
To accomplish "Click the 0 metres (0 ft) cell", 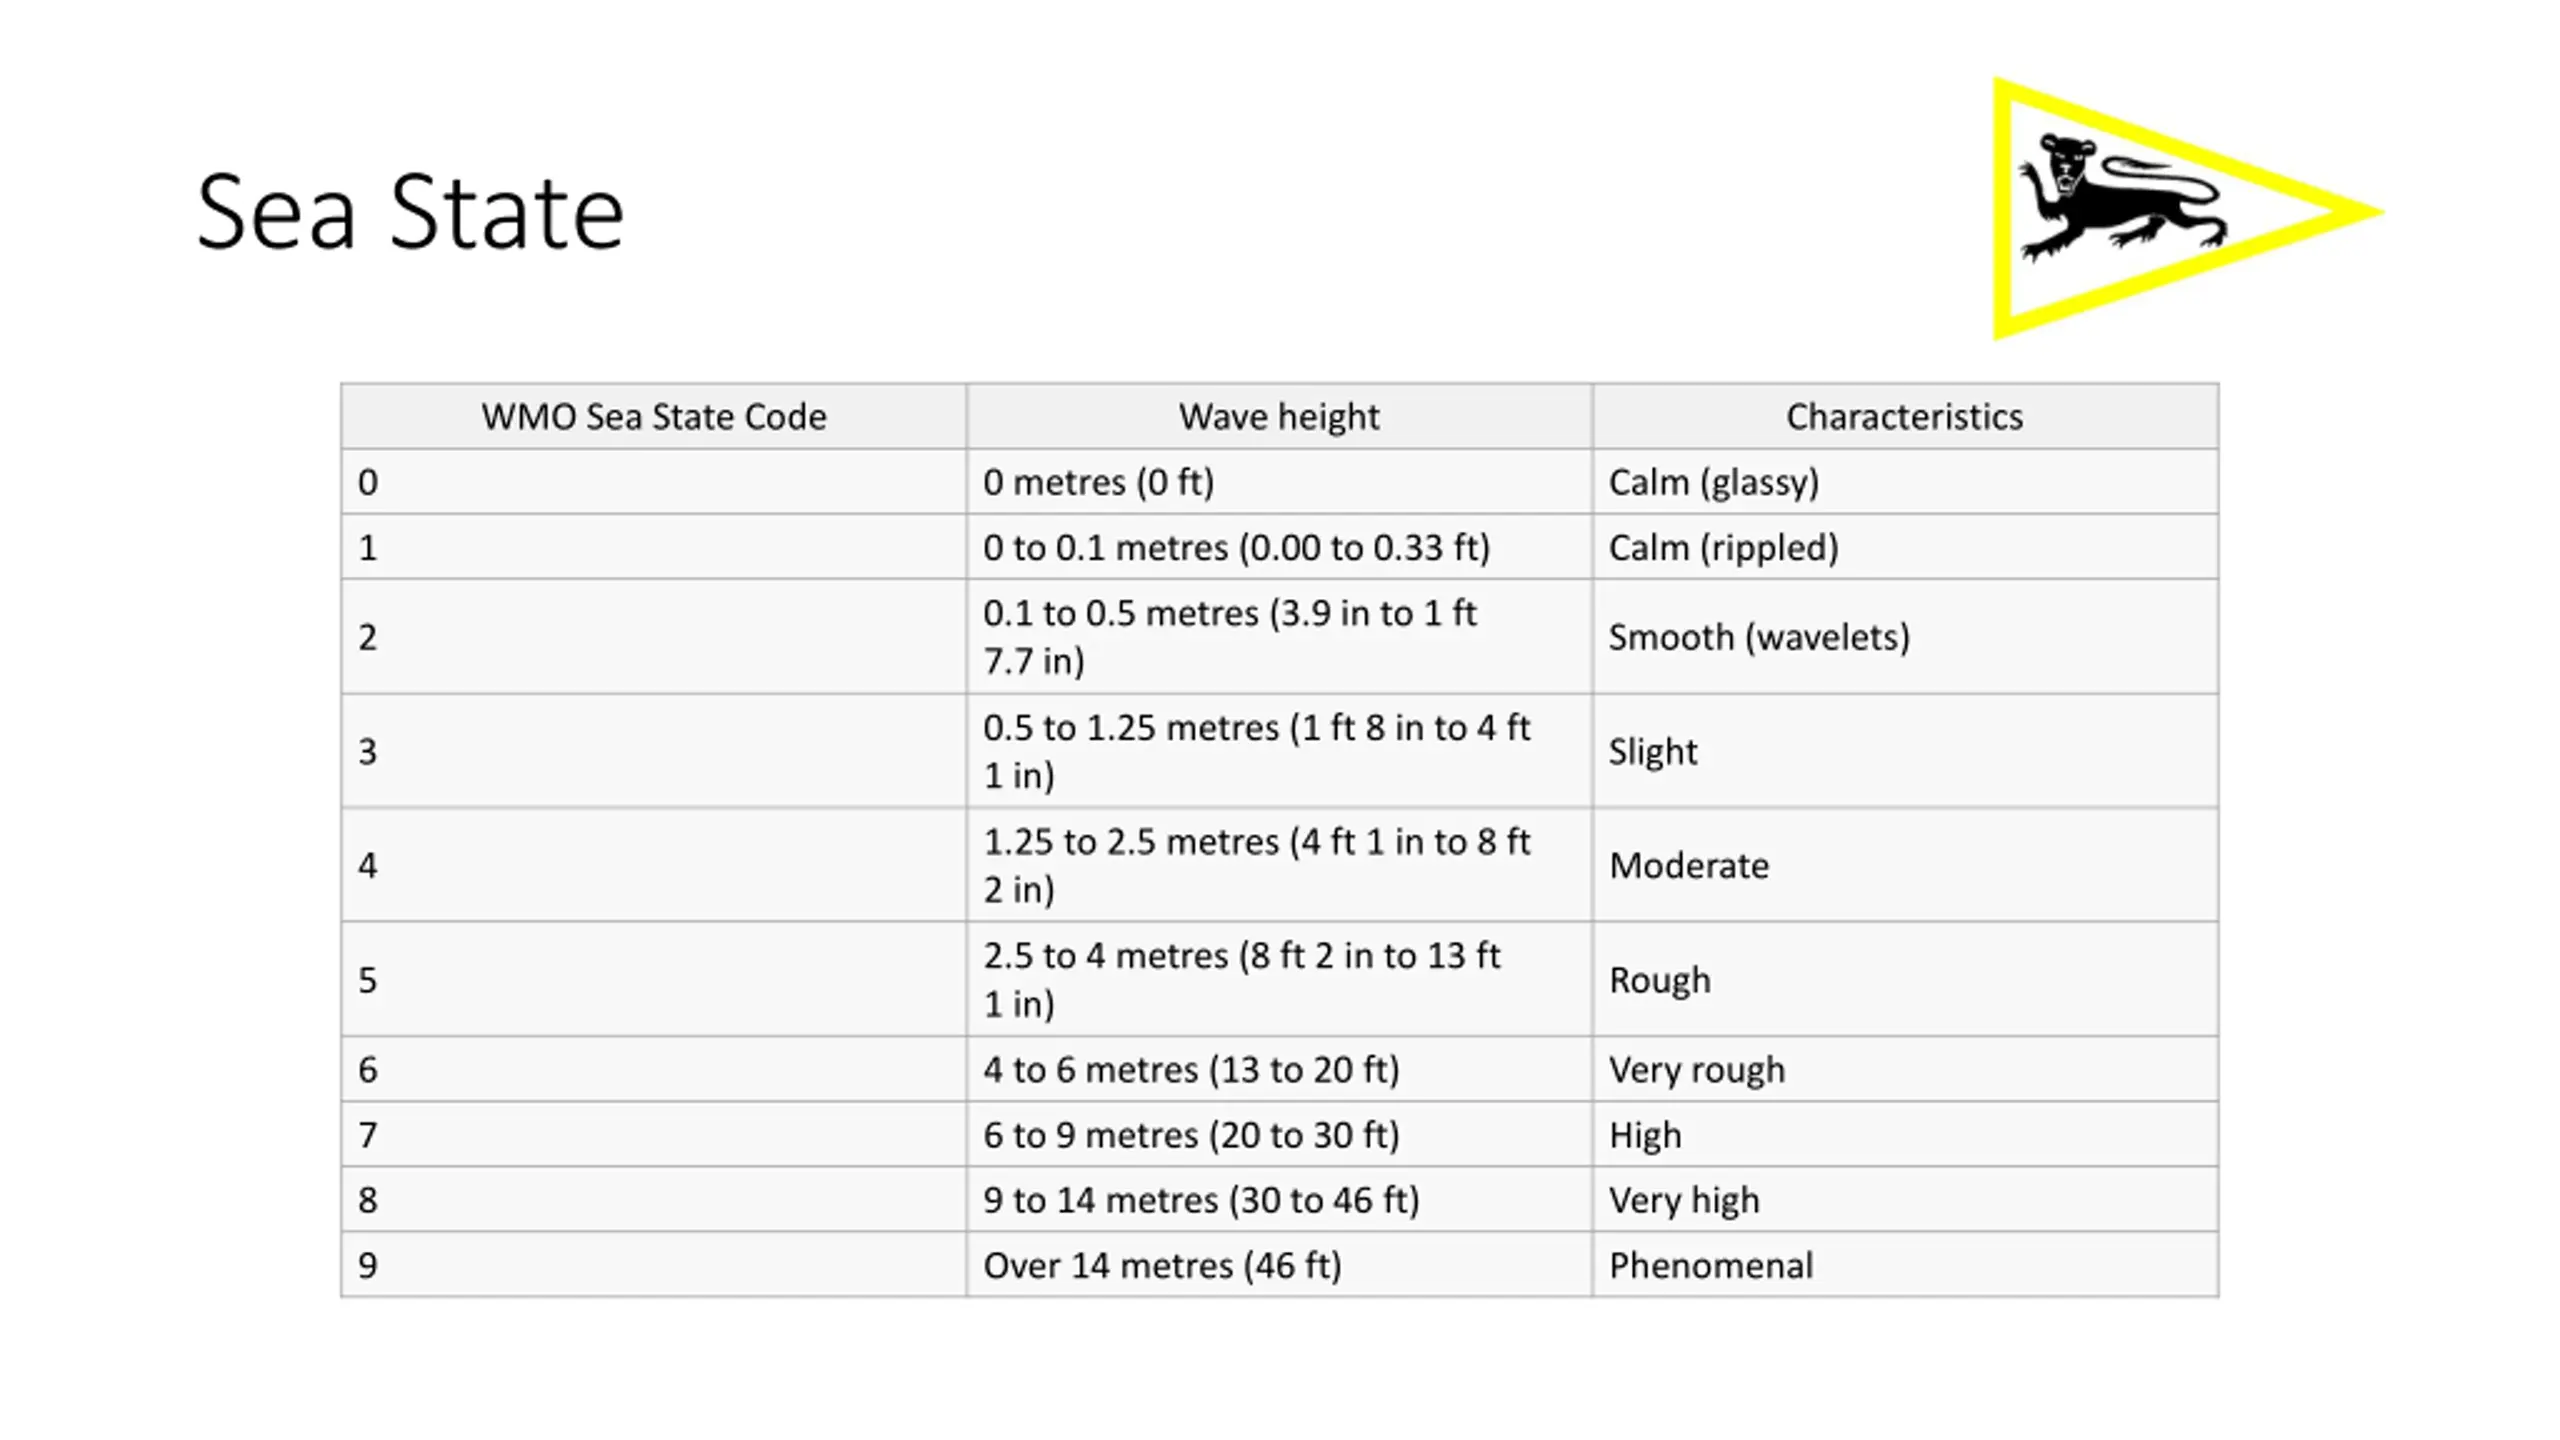I will (x=1279, y=482).
